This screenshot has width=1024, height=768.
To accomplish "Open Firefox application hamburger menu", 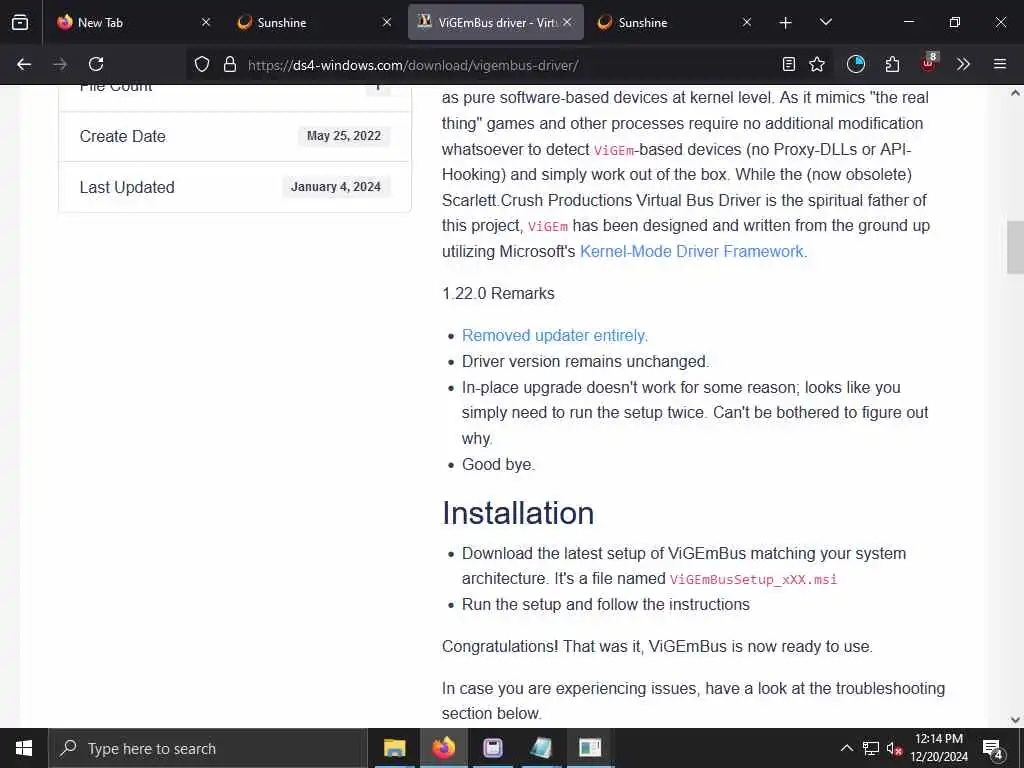I will click(1000, 64).
